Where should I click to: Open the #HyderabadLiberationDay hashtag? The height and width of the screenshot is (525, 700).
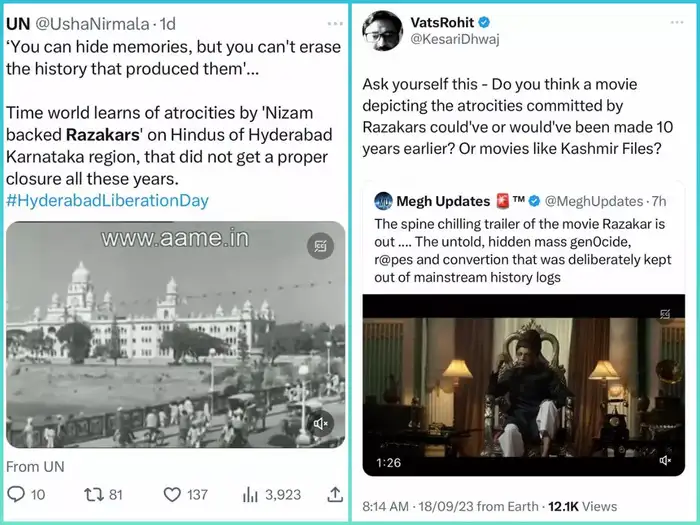[x=107, y=200]
